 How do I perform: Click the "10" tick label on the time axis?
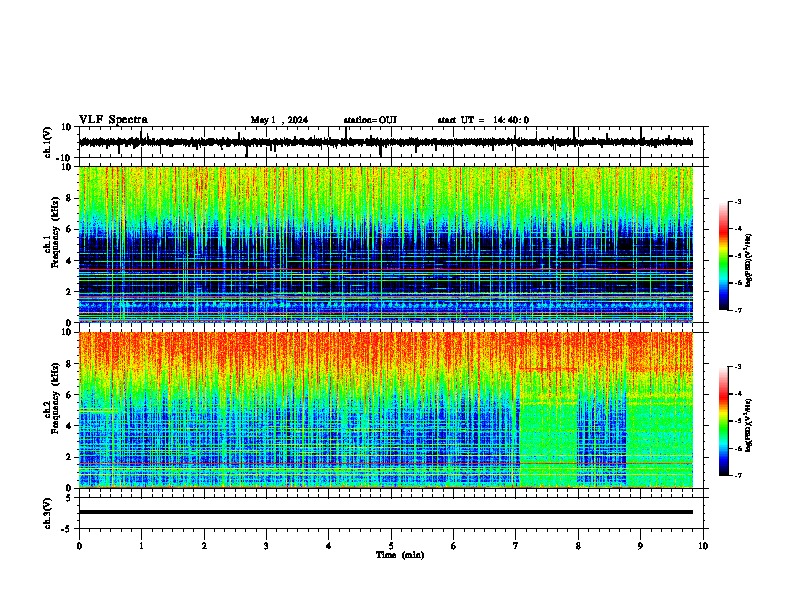coord(703,546)
